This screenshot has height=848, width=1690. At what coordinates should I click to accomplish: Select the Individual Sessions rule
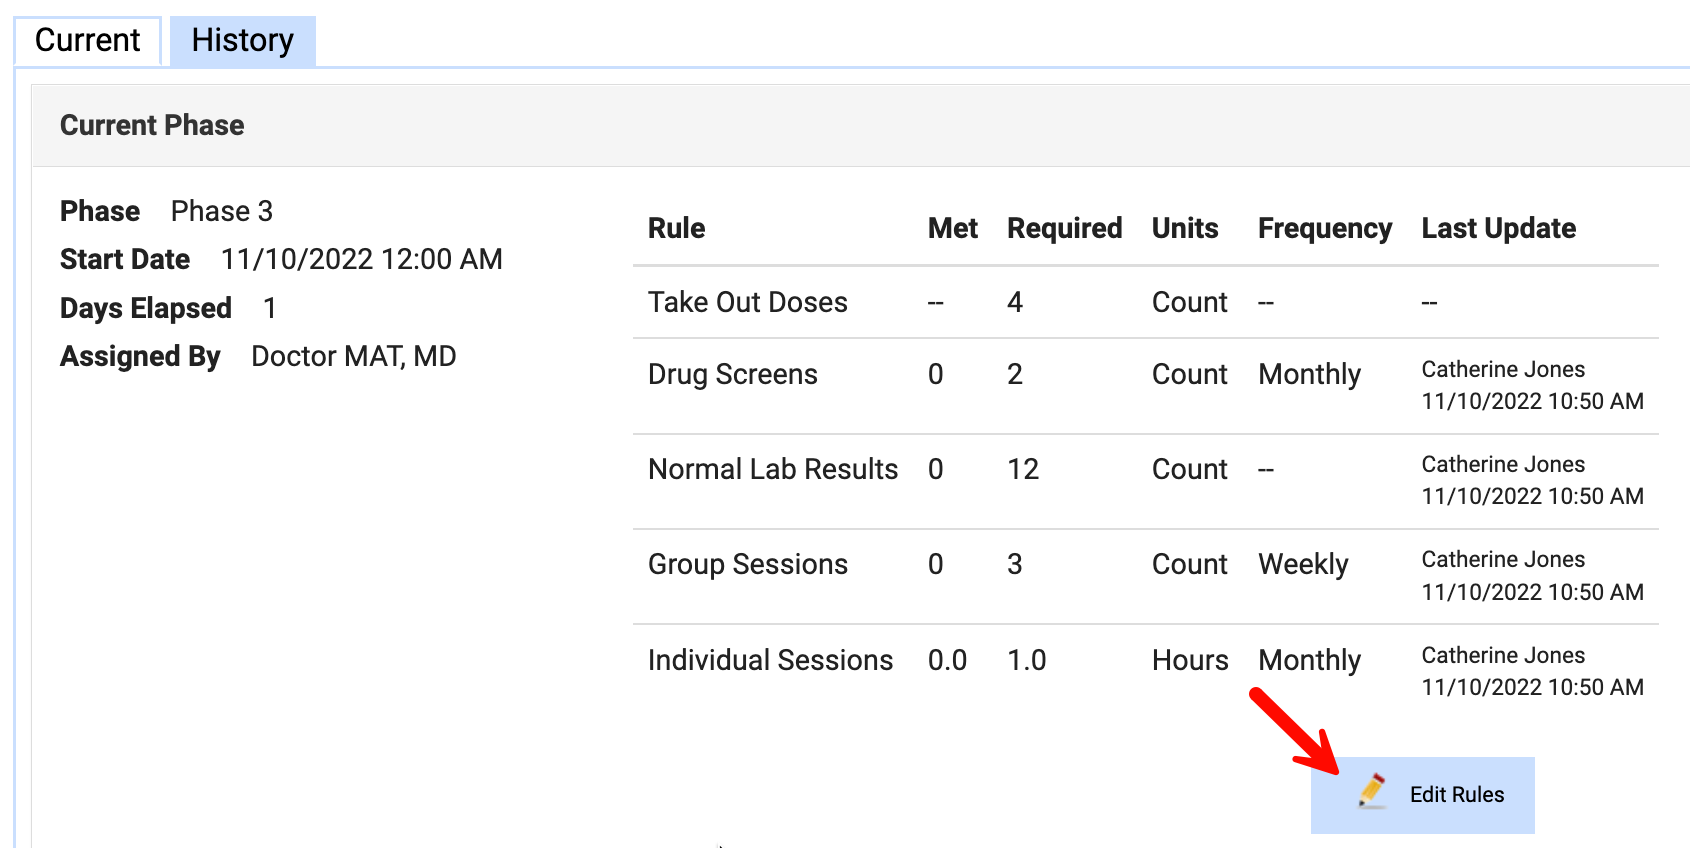tap(770, 660)
